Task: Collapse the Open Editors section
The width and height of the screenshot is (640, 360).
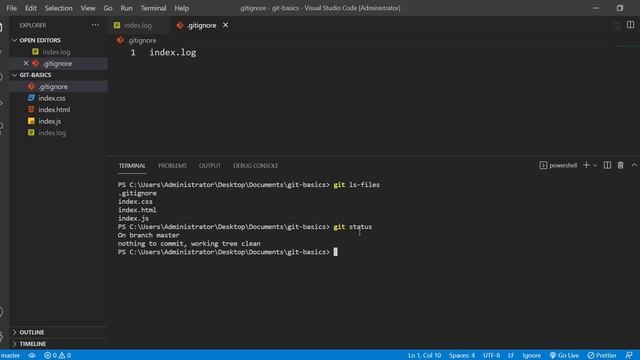Action: tap(40, 40)
